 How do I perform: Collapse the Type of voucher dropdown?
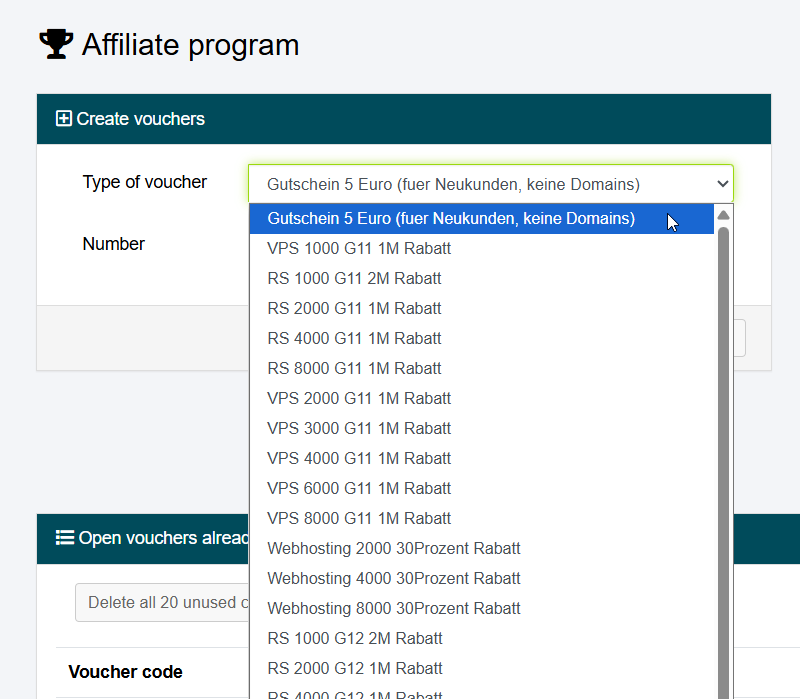tap(490, 184)
